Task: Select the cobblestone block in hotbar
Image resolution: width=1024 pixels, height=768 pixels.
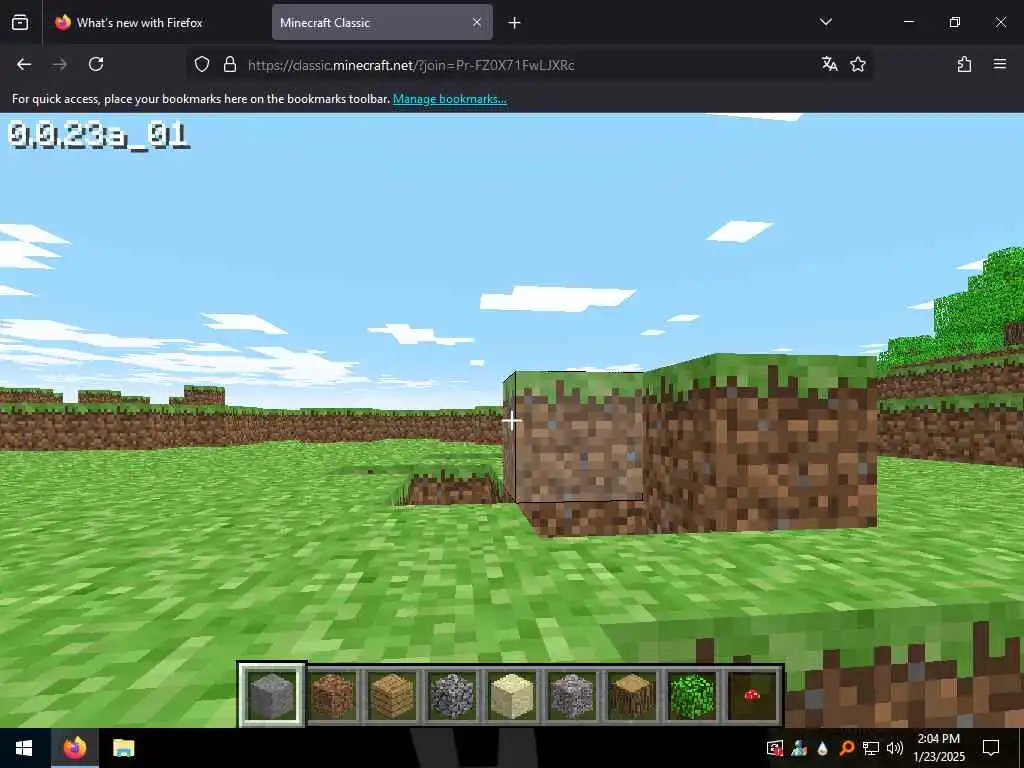Action: pyautogui.click(x=452, y=696)
